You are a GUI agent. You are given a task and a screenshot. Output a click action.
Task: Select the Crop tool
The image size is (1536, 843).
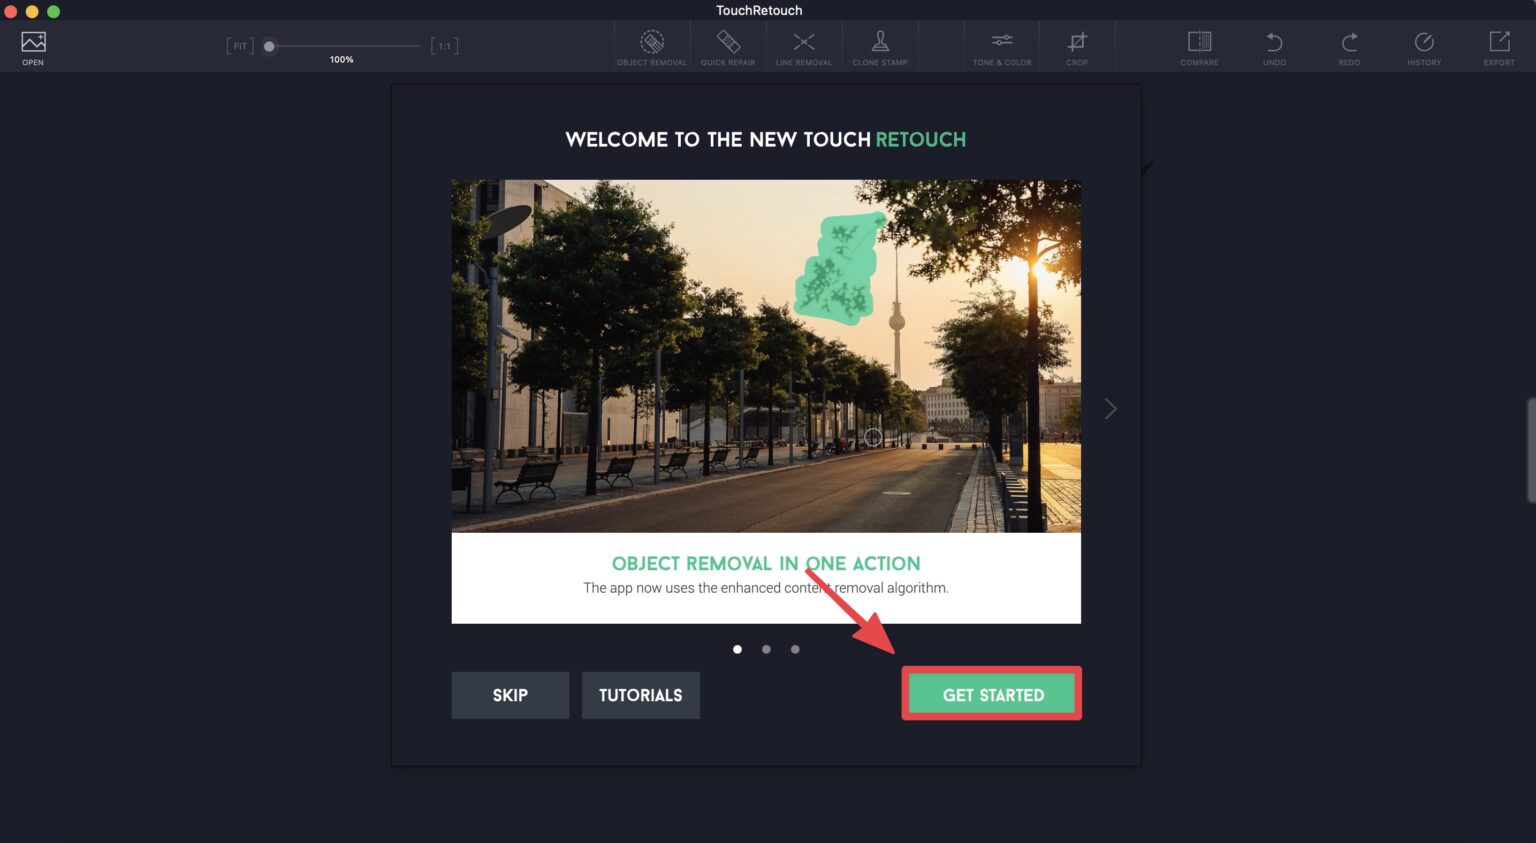click(x=1077, y=46)
